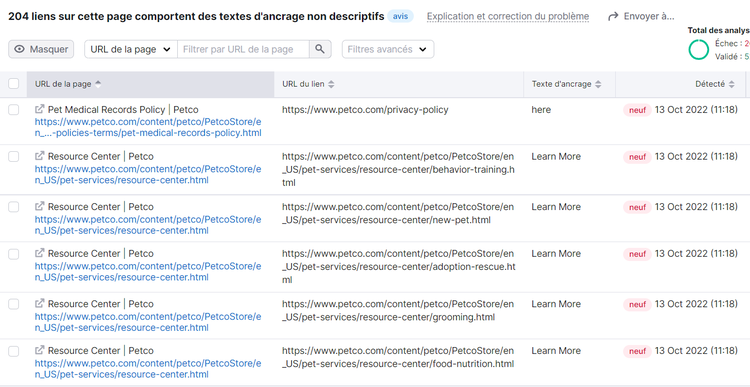Open resource-center.html link in adoption-rescue row

148,271
